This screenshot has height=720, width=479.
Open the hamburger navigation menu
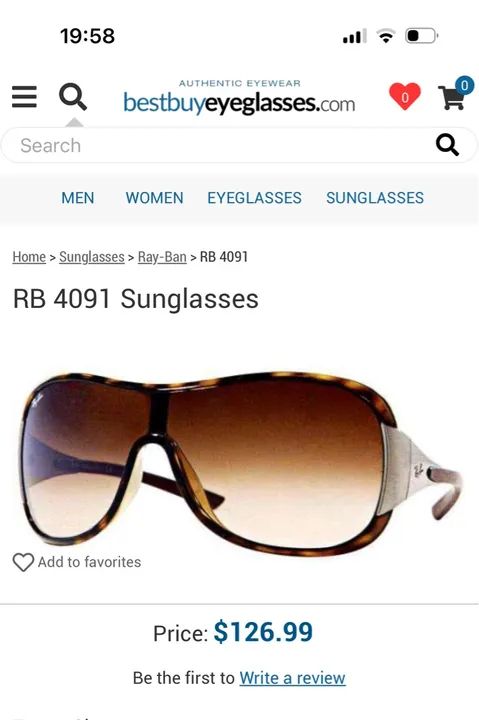click(24, 97)
